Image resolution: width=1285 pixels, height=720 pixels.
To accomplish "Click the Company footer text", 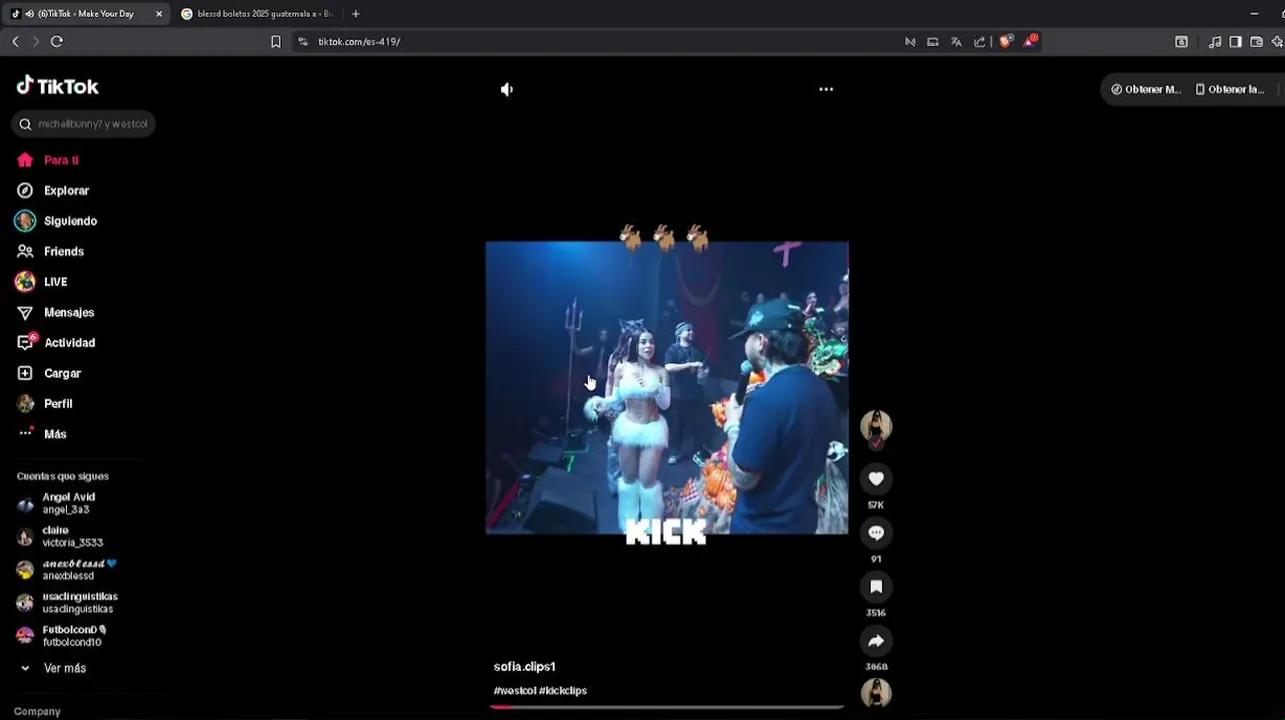I will pyautogui.click(x=37, y=711).
